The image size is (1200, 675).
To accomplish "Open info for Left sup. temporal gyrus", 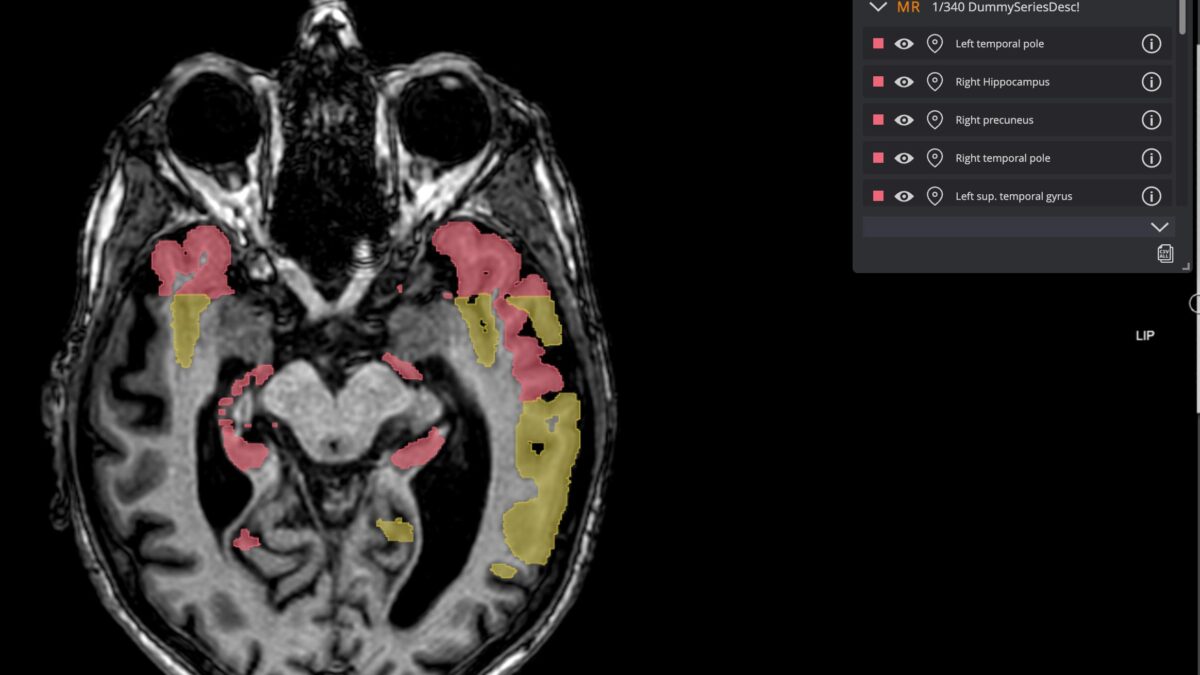I will [1151, 196].
